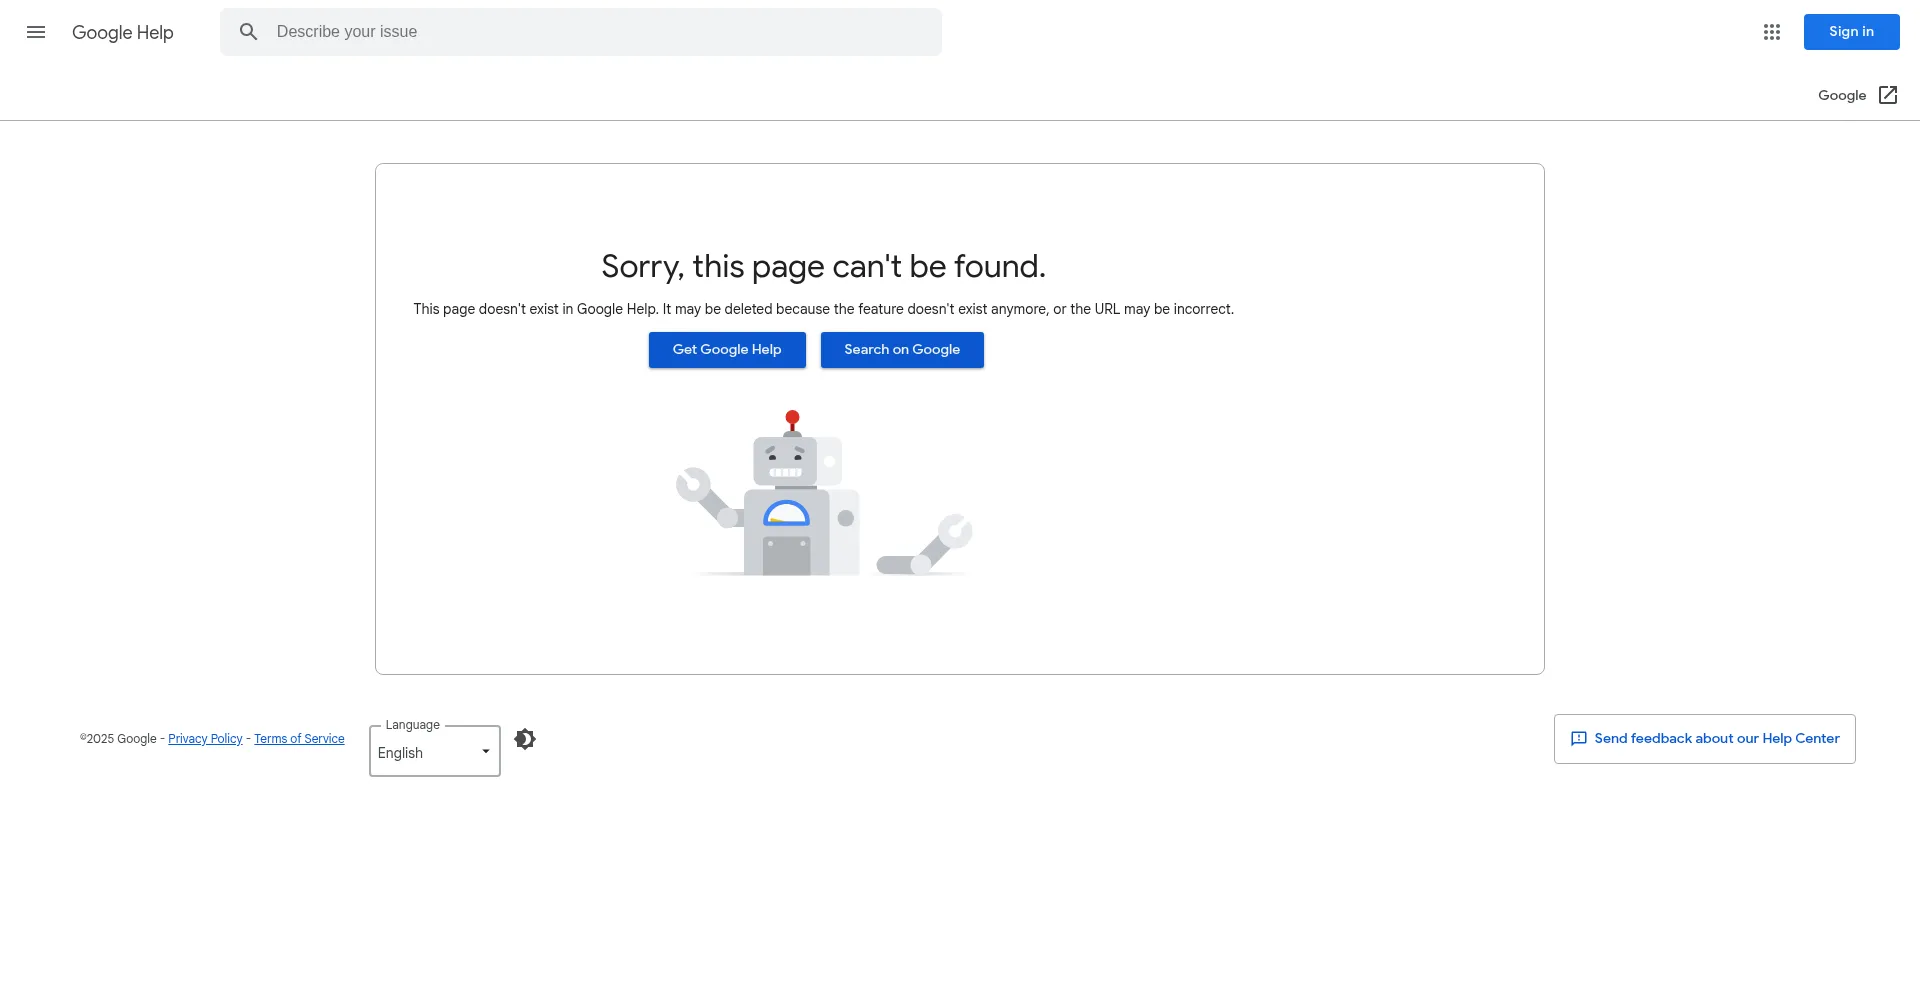Click the feedback speech bubble icon
The image size is (1920, 993).
(1580, 738)
